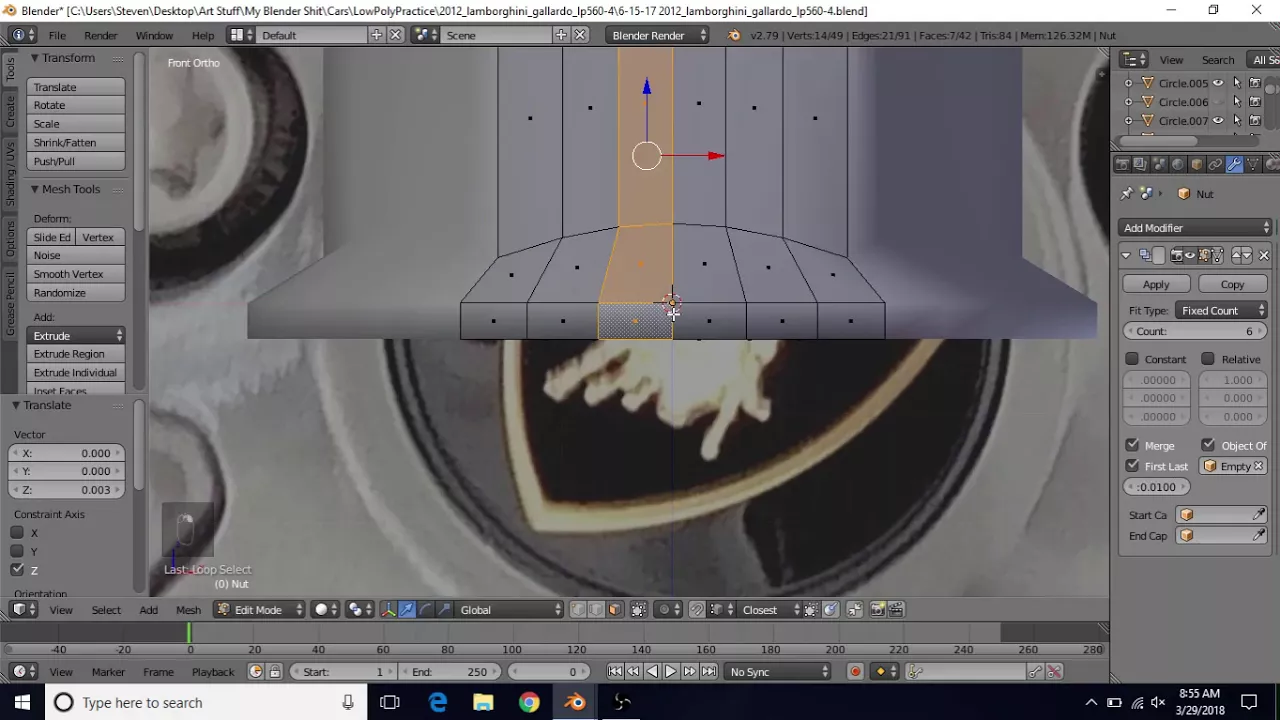
Task: Open the Modifiers wrench tab
Action: pyautogui.click(x=1234, y=165)
